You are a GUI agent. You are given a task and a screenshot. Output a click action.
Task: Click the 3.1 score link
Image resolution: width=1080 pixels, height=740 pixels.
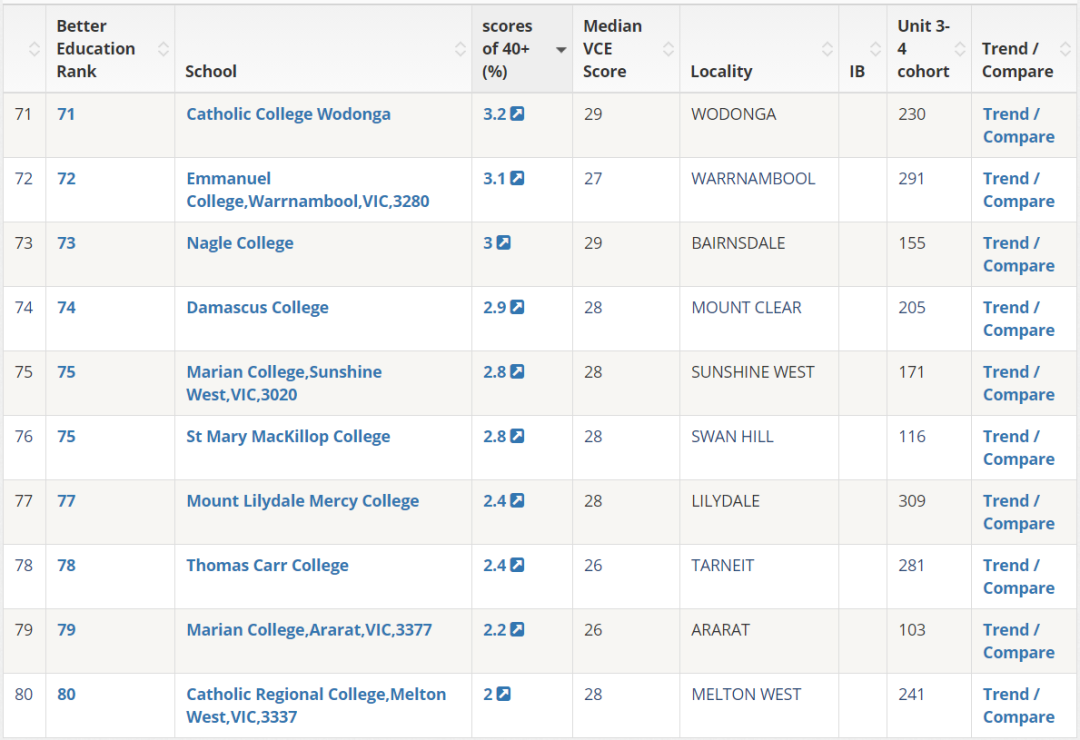(495, 178)
